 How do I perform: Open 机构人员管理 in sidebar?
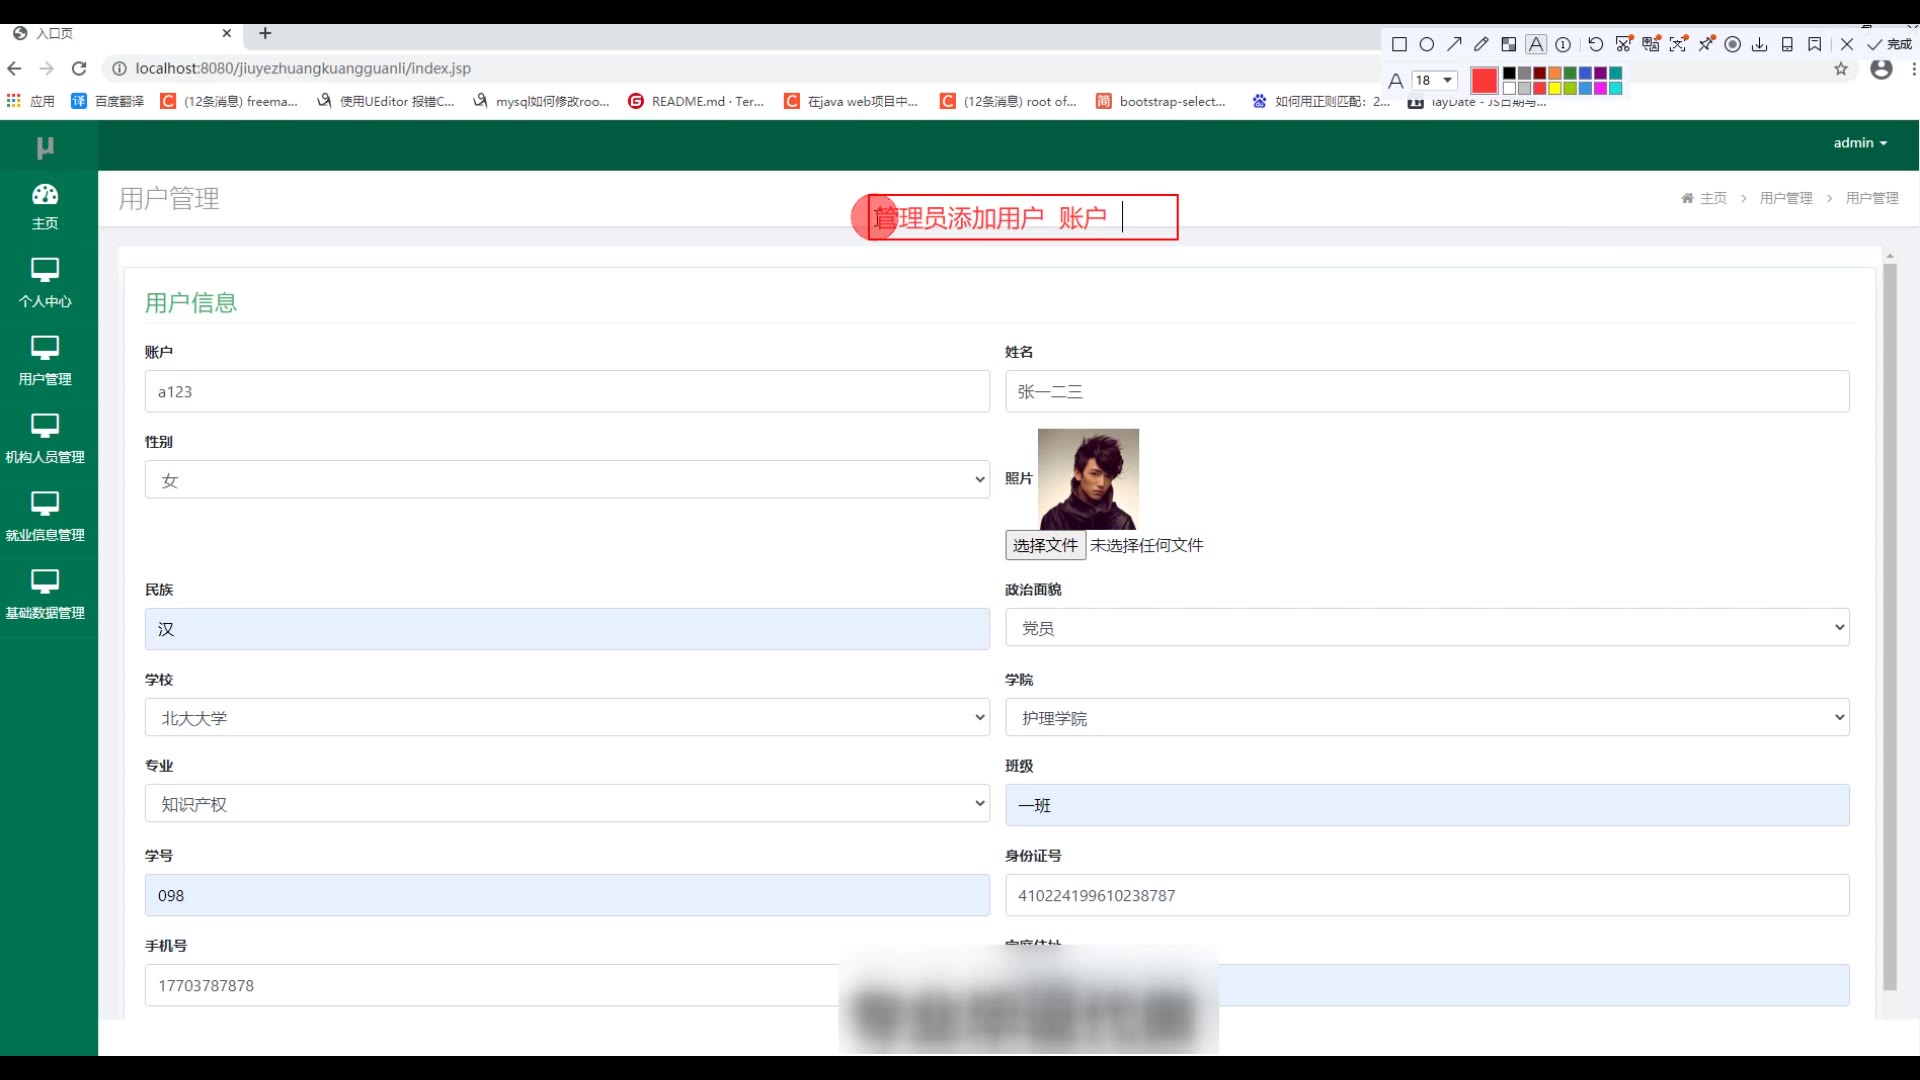pos(45,439)
